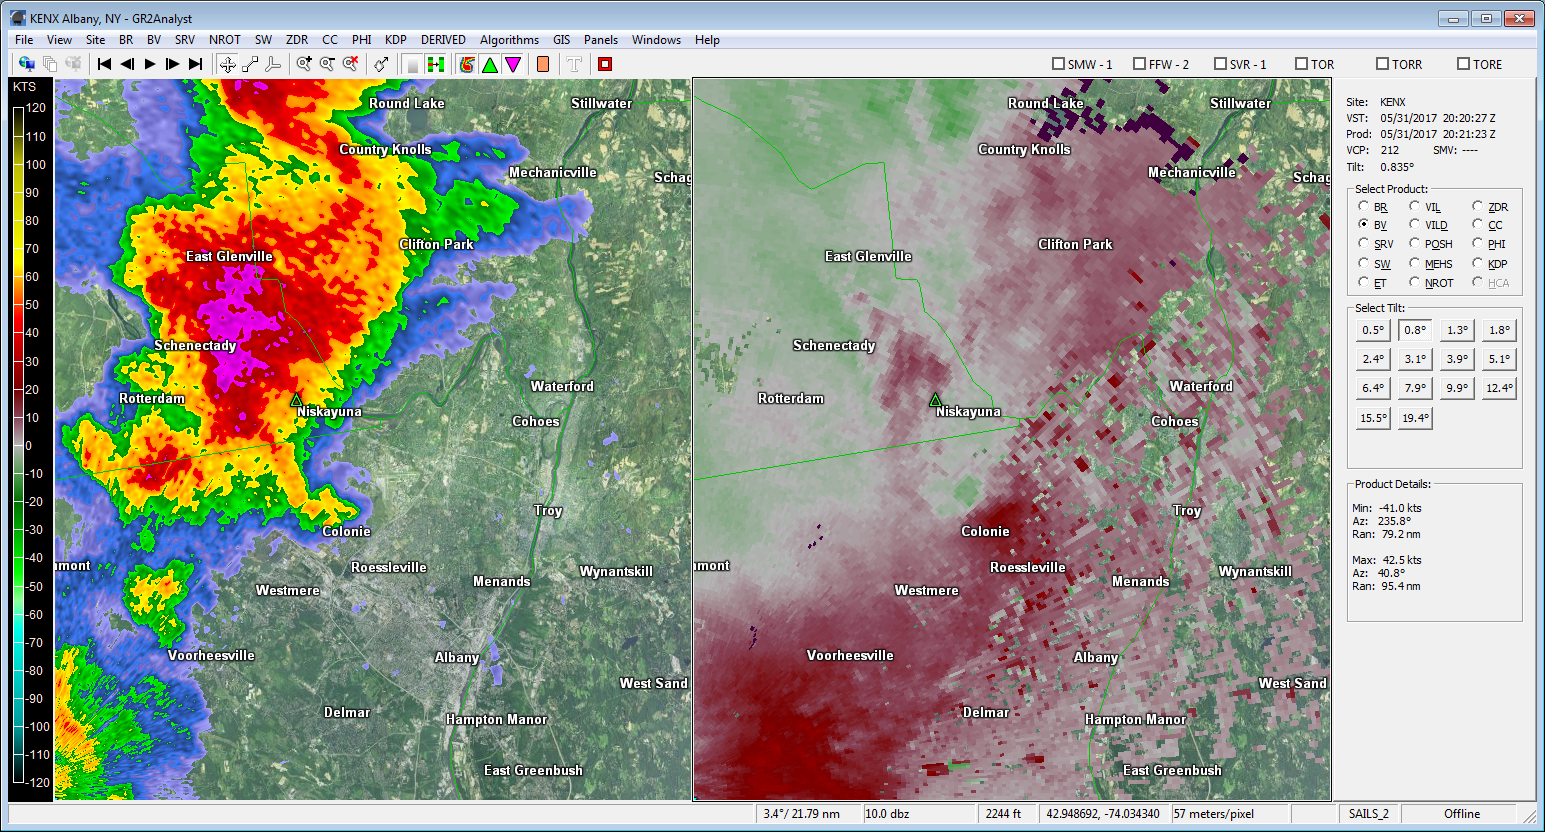1545x832 pixels.
Task: Click the storm motion marker tool
Action: 382,64
